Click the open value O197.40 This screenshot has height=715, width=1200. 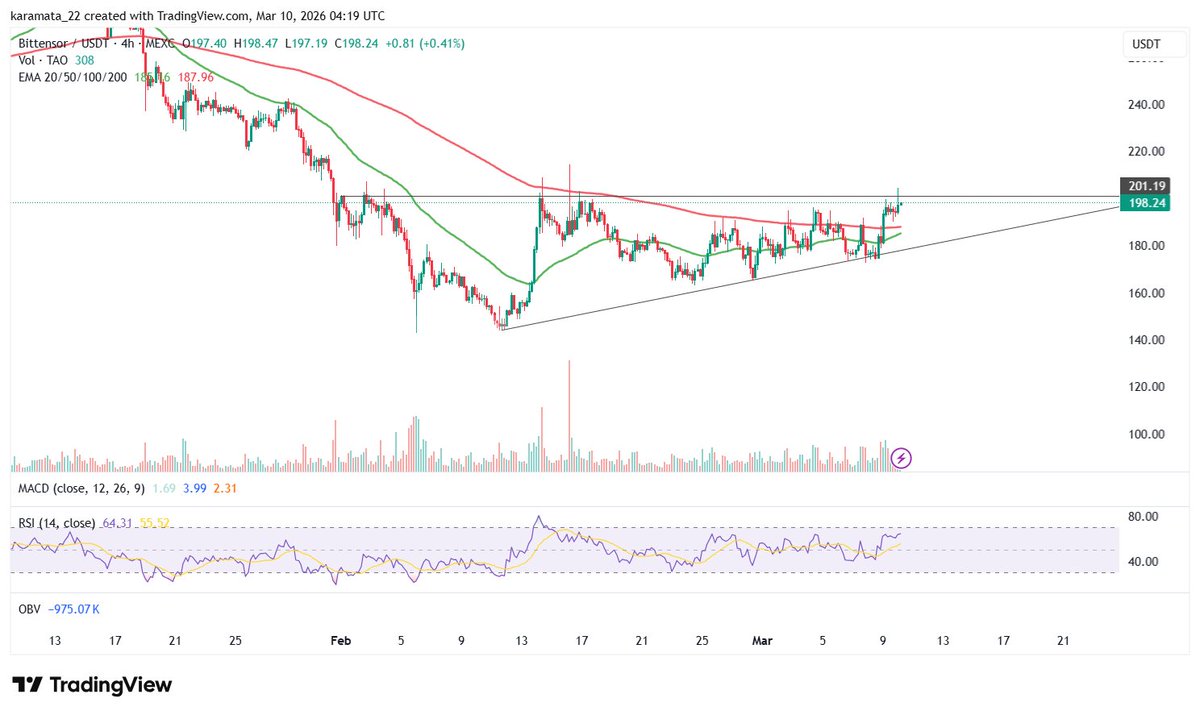203,43
